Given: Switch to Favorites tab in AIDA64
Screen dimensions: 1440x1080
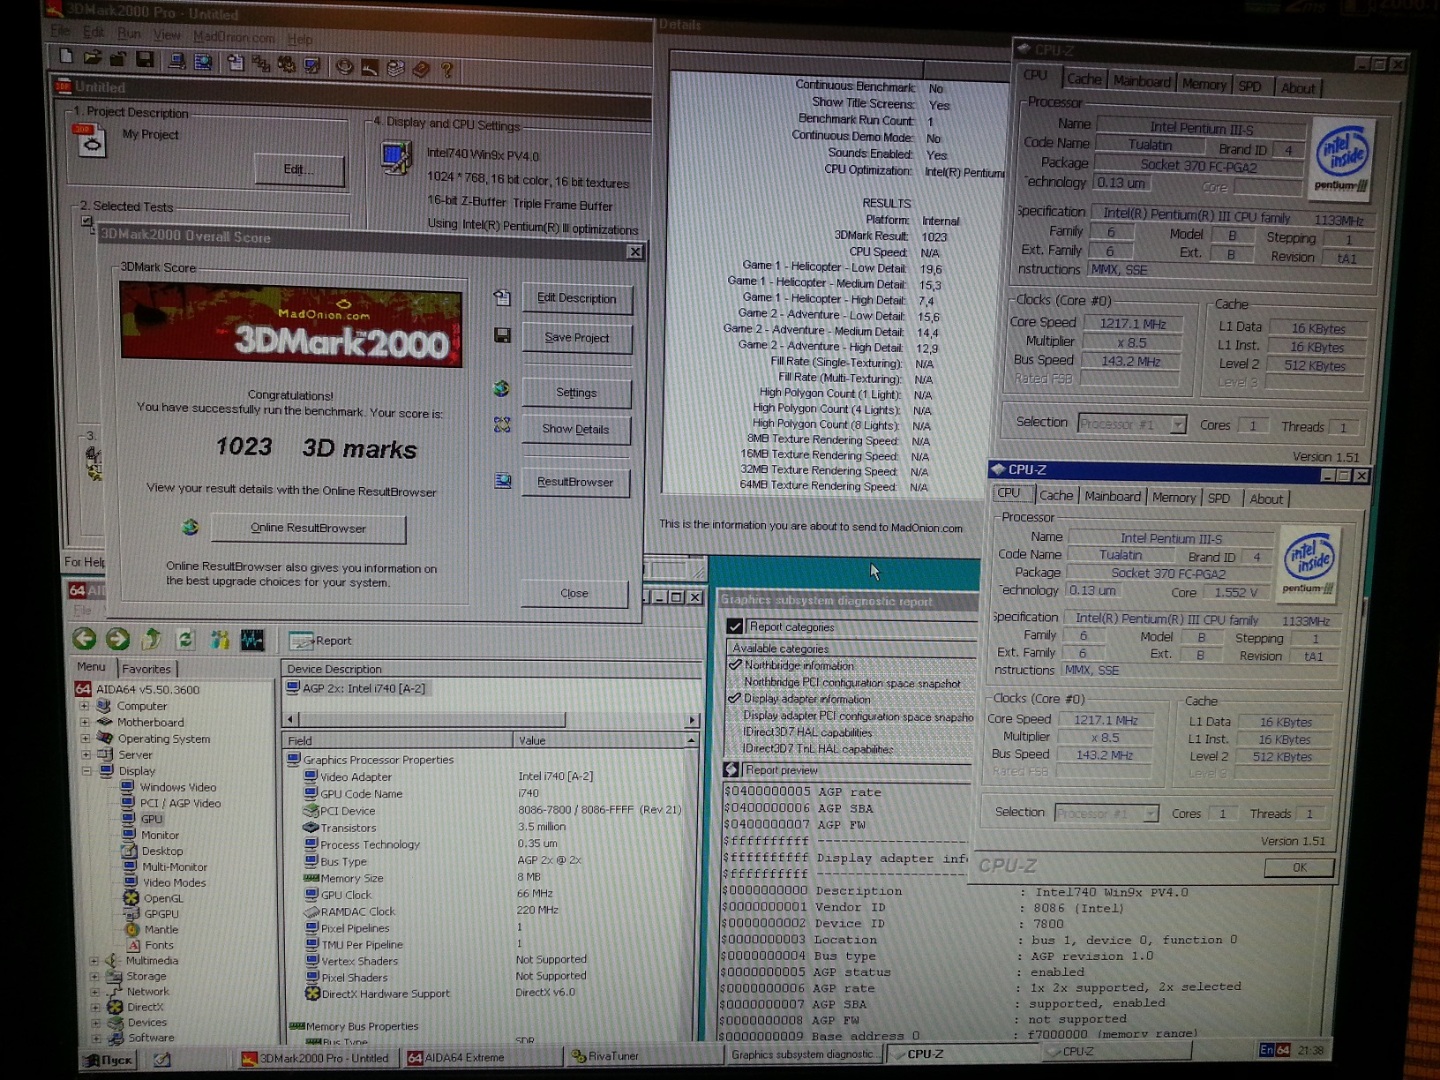Looking at the screenshot, I should click(147, 669).
